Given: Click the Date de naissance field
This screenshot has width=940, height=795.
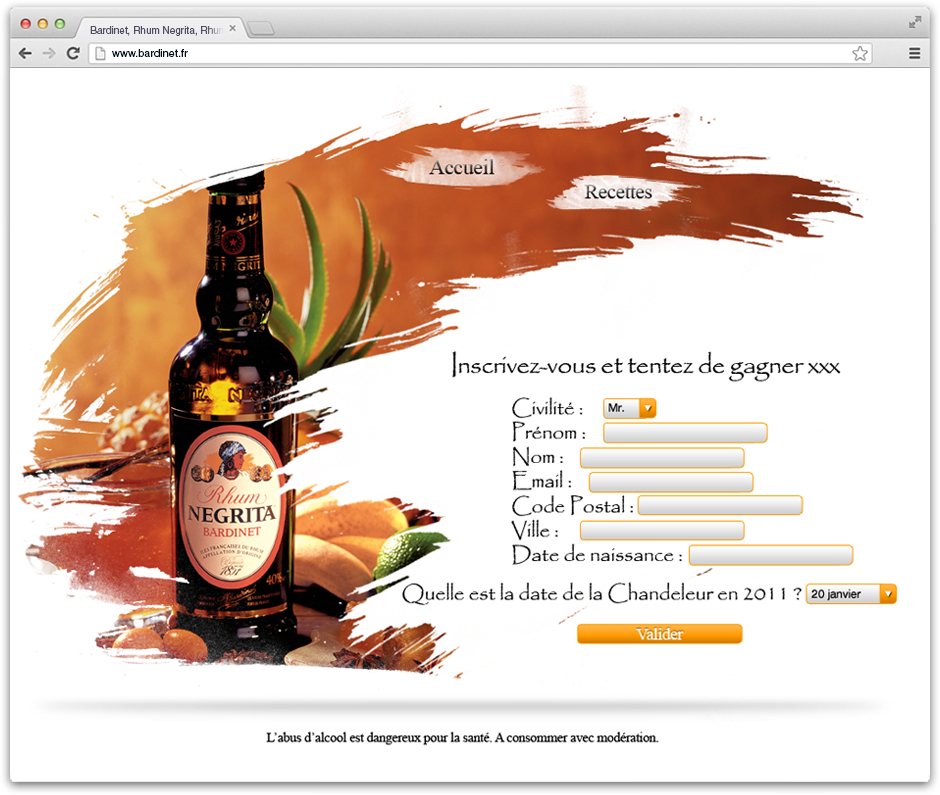Looking at the screenshot, I should click(x=770, y=555).
